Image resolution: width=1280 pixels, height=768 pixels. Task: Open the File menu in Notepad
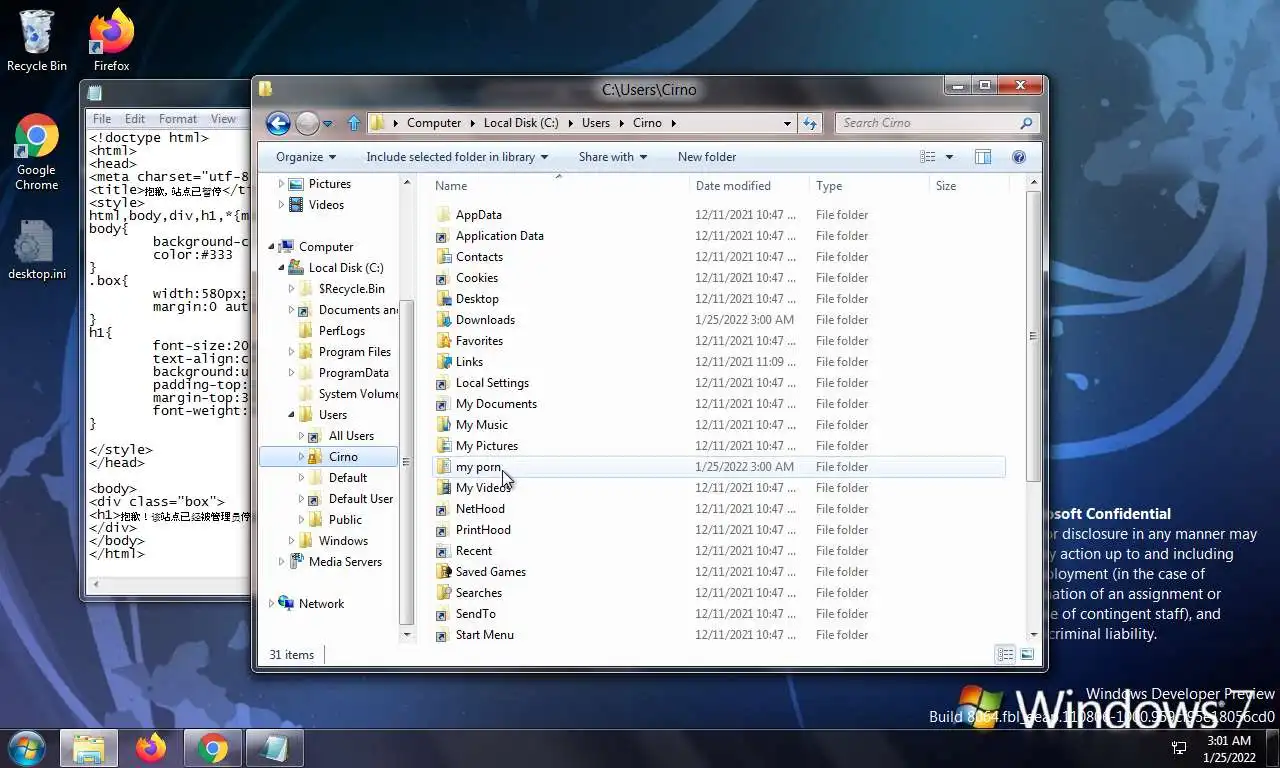102,119
